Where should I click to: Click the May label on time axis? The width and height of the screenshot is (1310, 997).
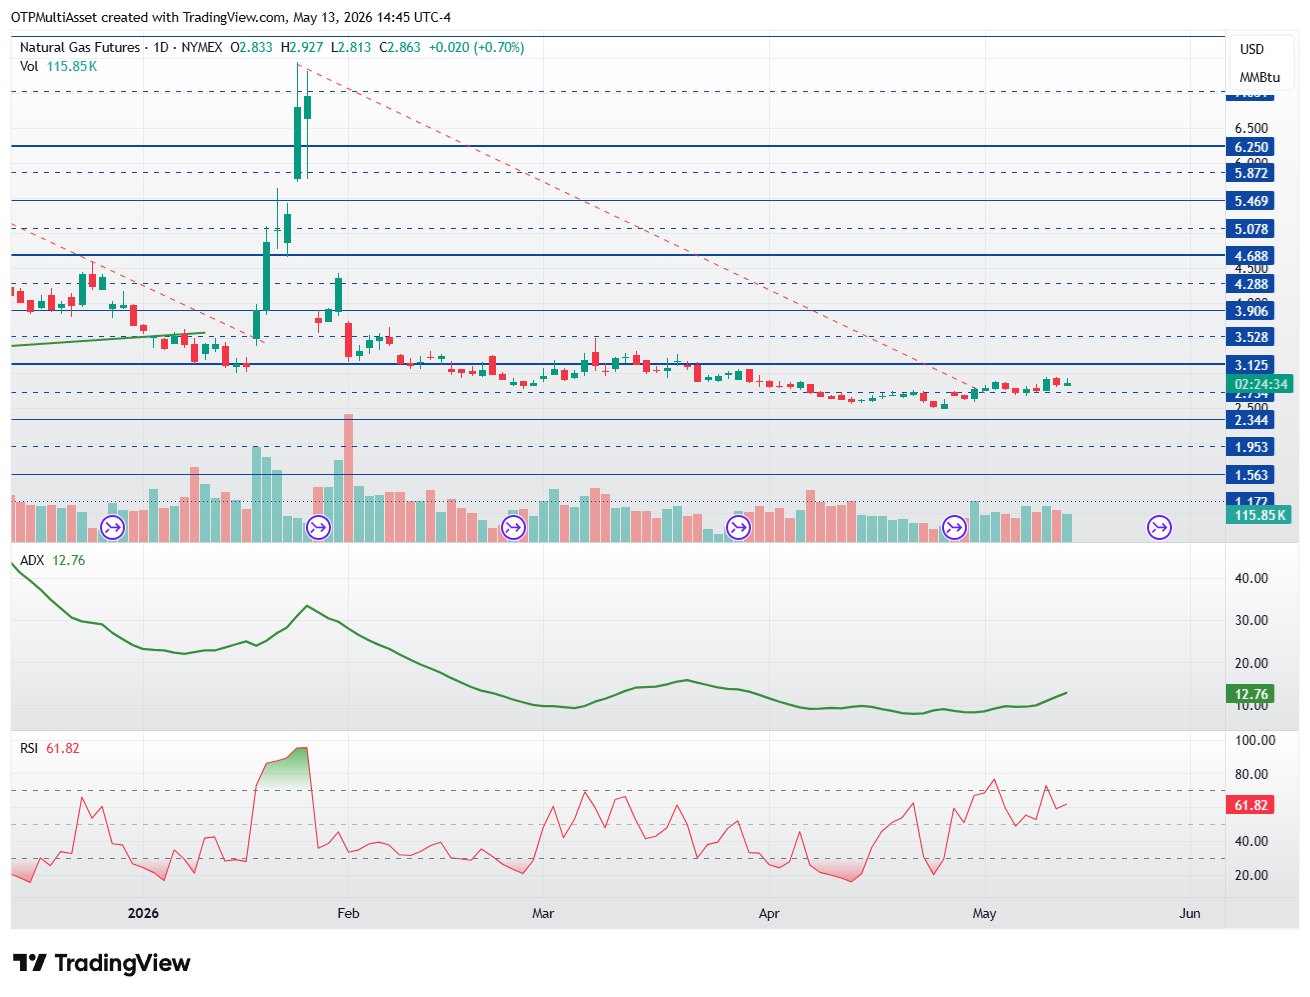click(x=984, y=913)
